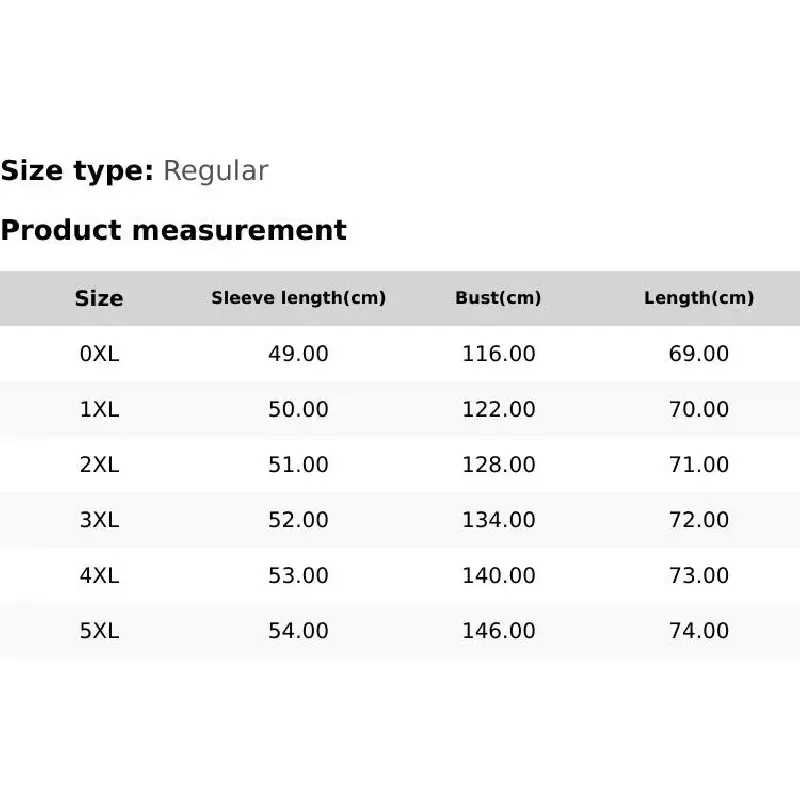
Task: Click the Size column header
Action: (99, 298)
